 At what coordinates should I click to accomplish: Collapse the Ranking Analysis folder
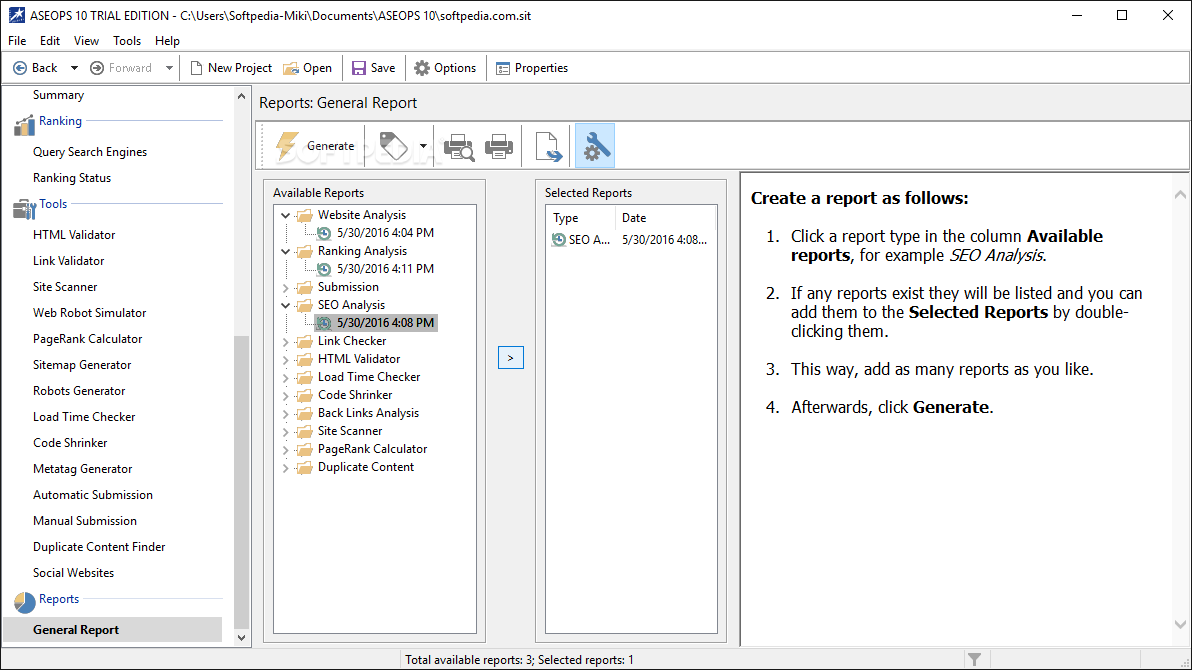[286, 251]
